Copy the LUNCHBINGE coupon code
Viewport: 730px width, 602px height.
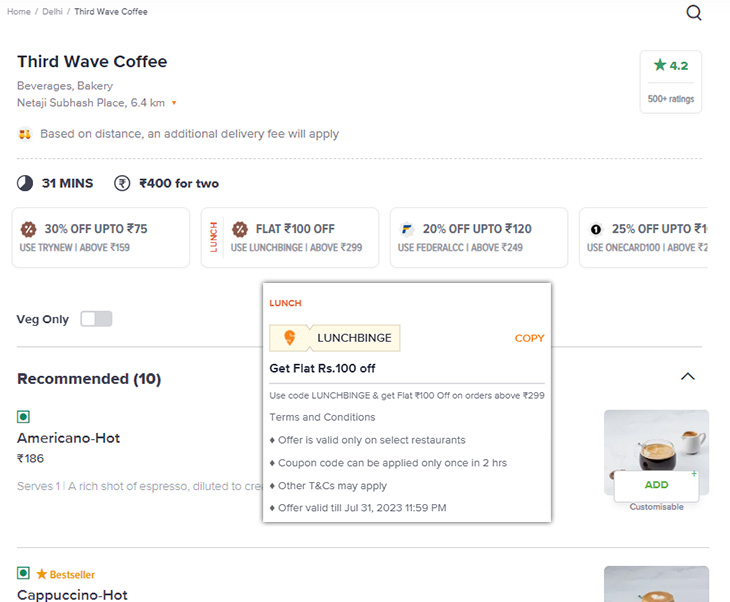coord(529,338)
